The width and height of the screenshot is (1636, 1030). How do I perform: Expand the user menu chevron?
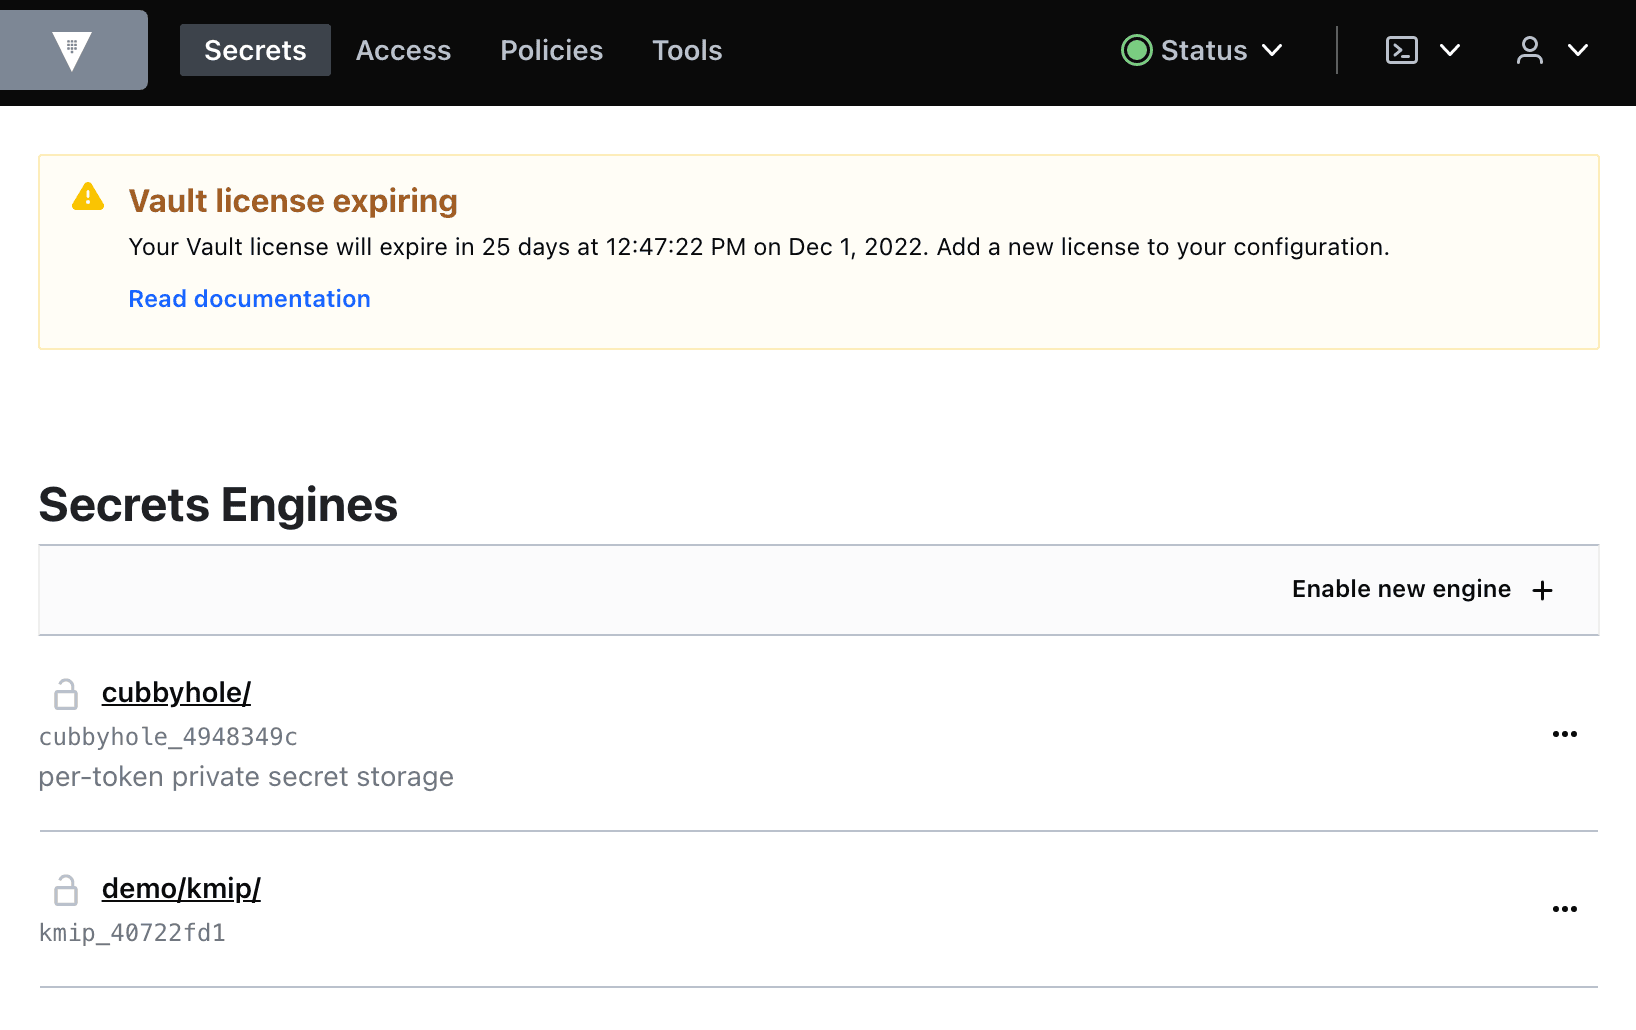[1577, 50]
